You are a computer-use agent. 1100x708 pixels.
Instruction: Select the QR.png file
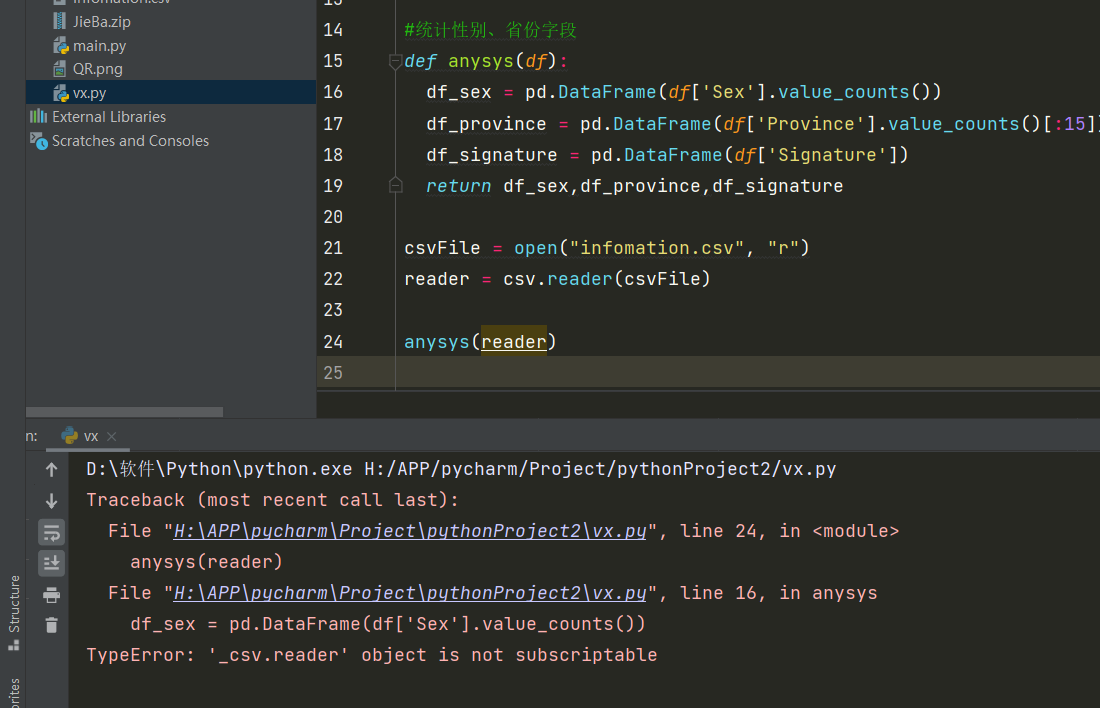pos(97,69)
